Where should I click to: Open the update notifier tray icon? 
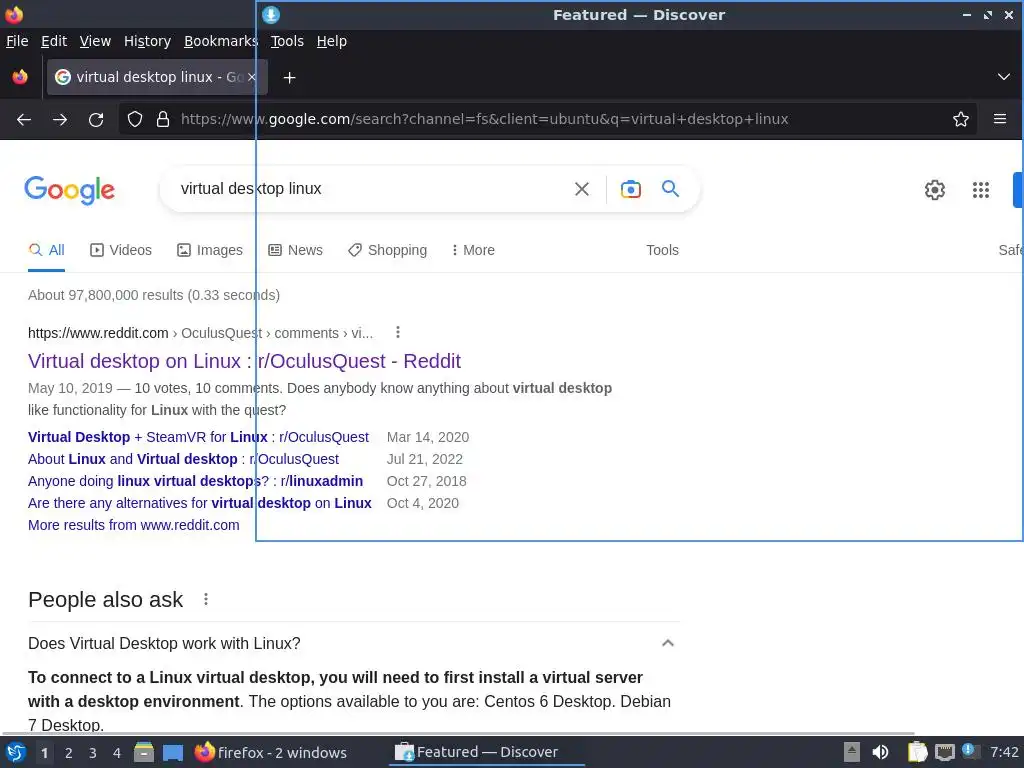pyautogui.click(x=970, y=752)
